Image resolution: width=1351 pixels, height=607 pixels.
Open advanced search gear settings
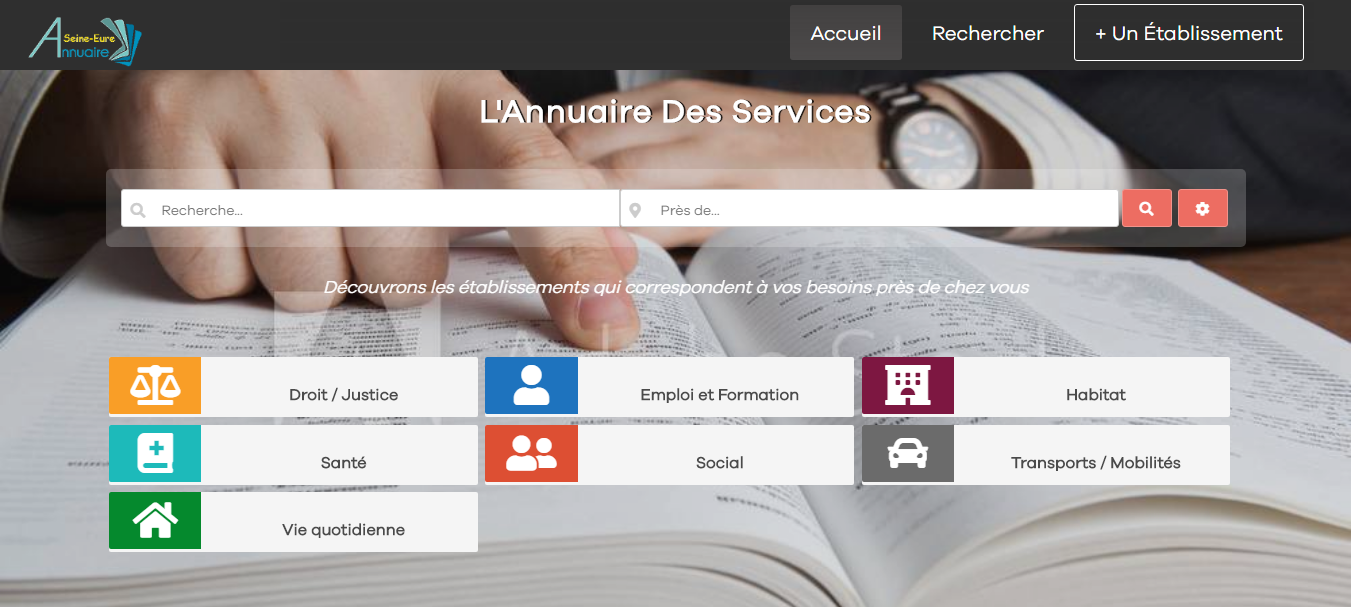point(1203,208)
